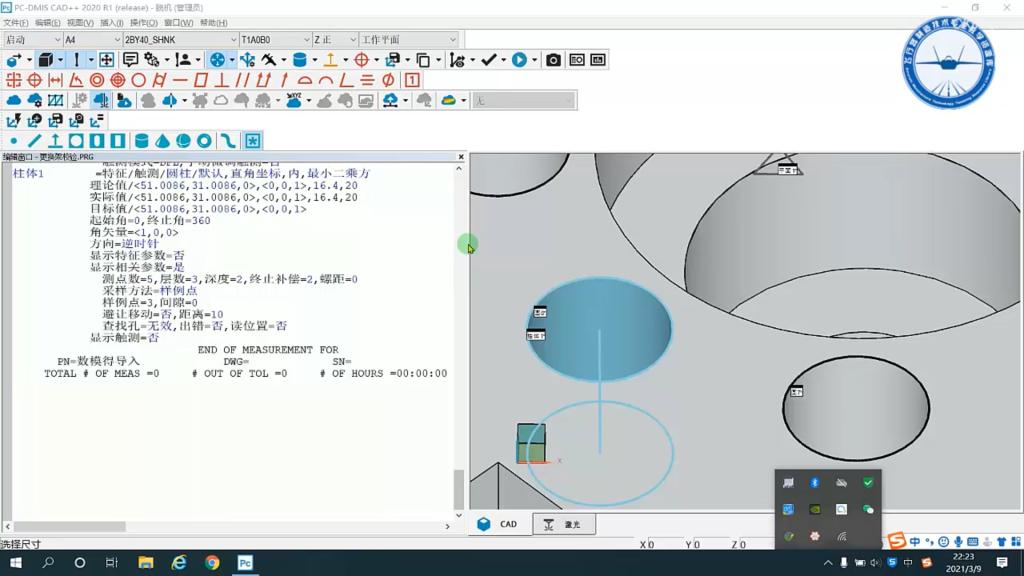Viewport: 1024px width, 576px height.
Task: Select the parallelism dimension icon
Action: coord(242,80)
